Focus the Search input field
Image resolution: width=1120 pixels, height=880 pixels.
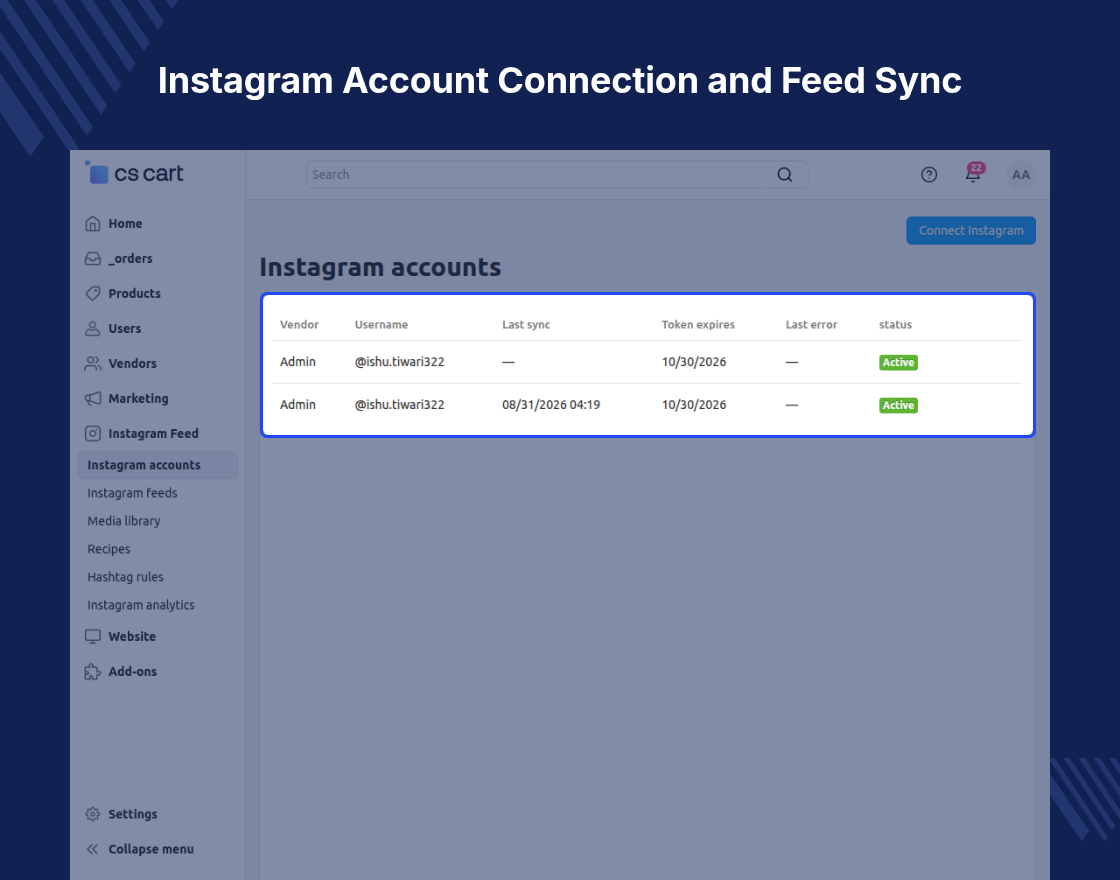[557, 175]
